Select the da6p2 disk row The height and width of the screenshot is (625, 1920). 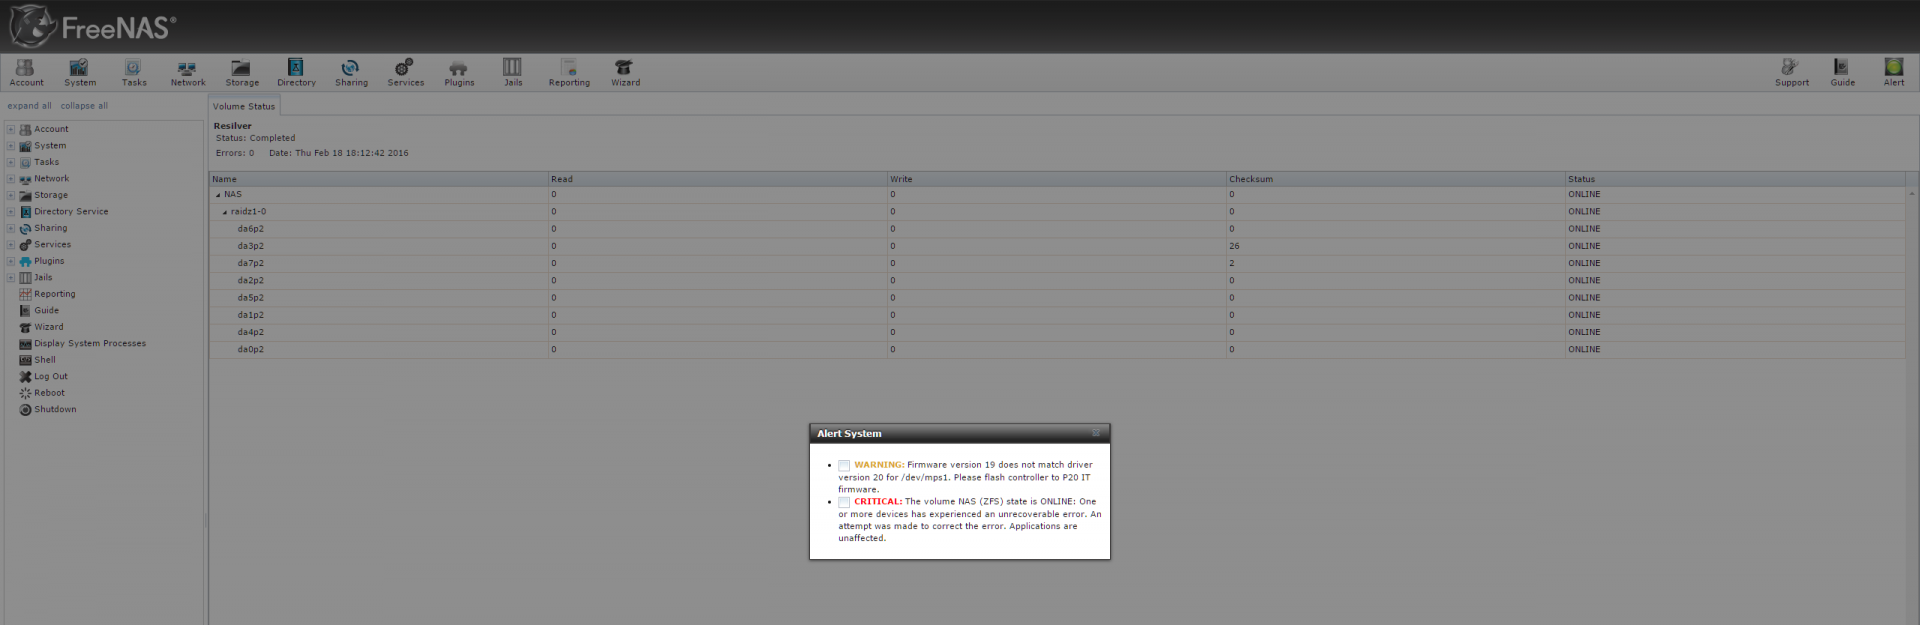pyautogui.click(x=1057, y=229)
